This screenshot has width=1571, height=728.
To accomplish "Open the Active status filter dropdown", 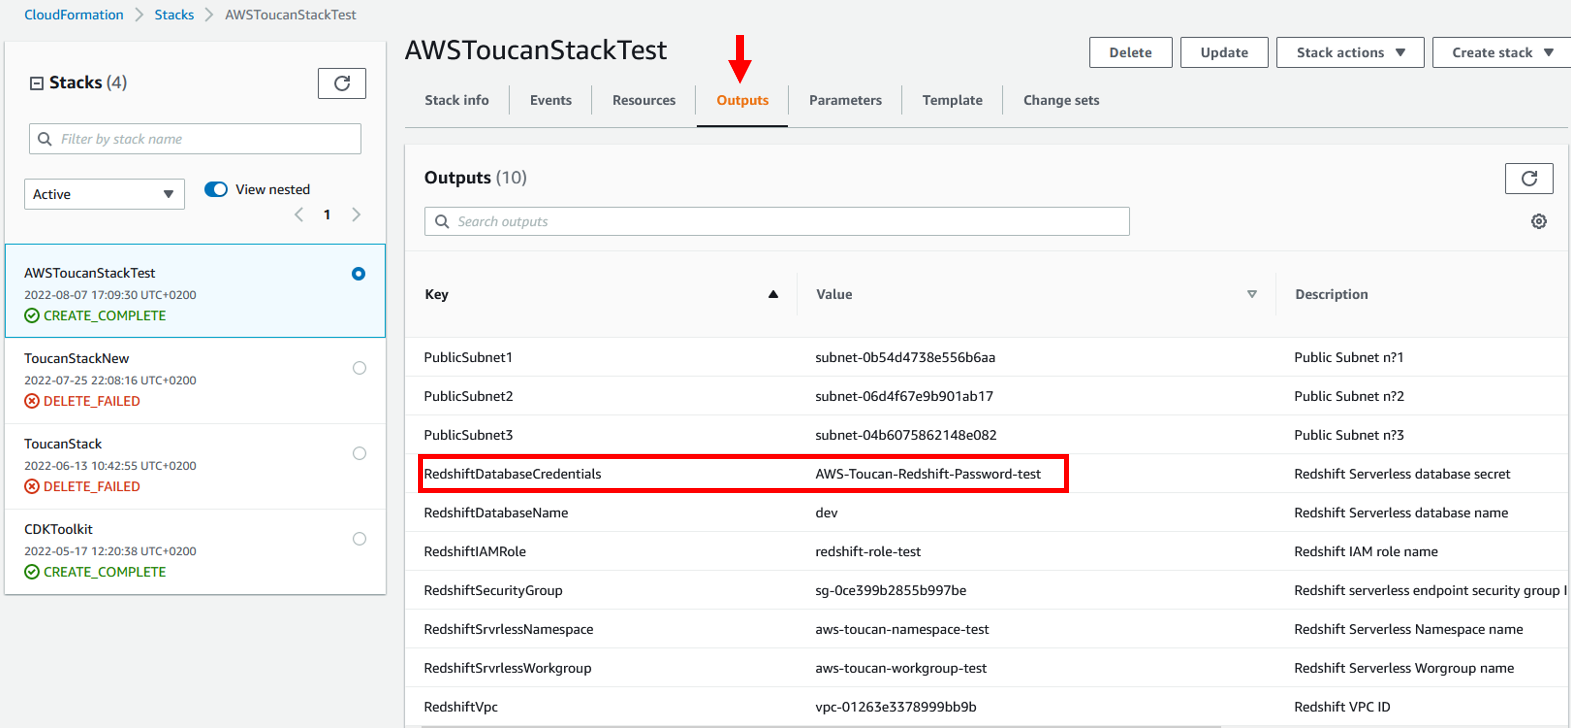I will pos(104,194).
